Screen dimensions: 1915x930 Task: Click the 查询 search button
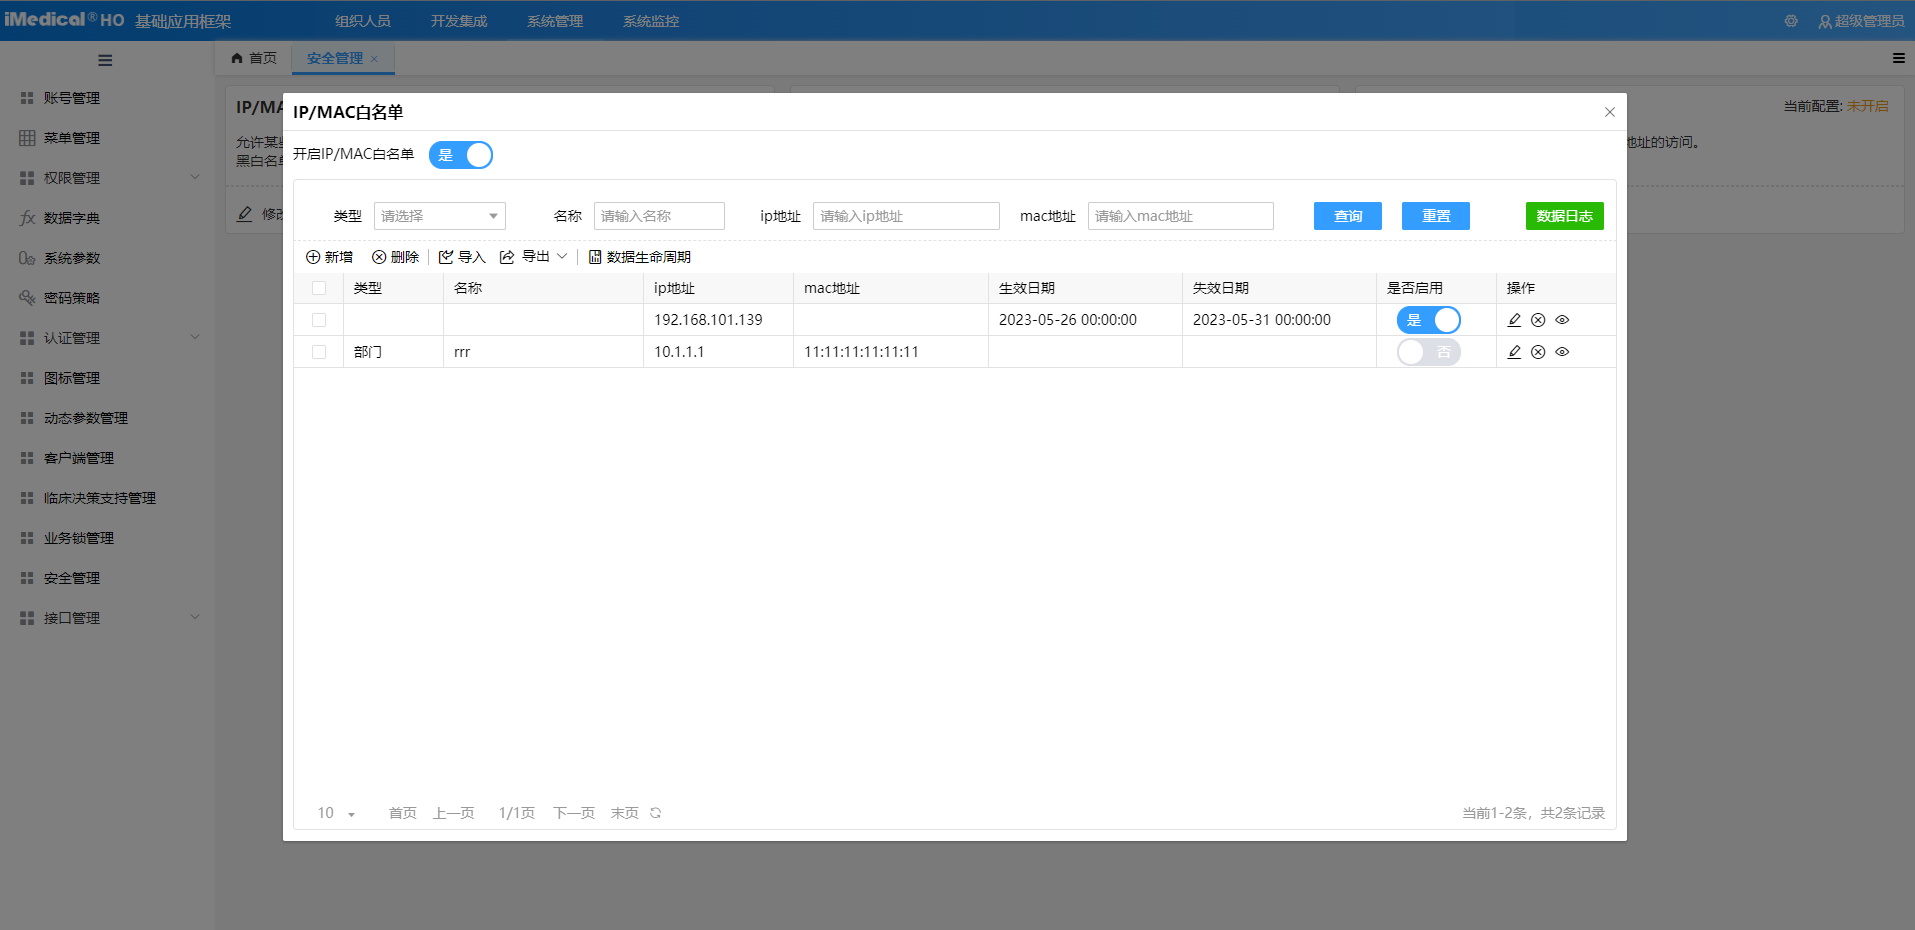coord(1347,216)
